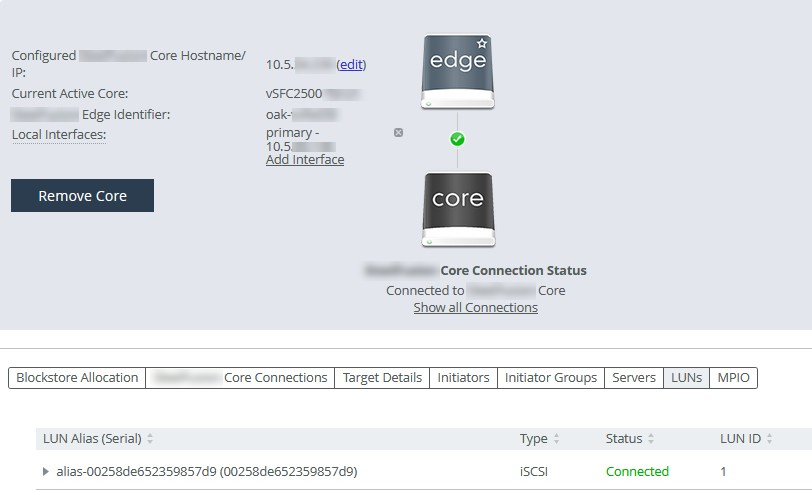
Task: Switch to the Servers tab
Action: coord(634,378)
